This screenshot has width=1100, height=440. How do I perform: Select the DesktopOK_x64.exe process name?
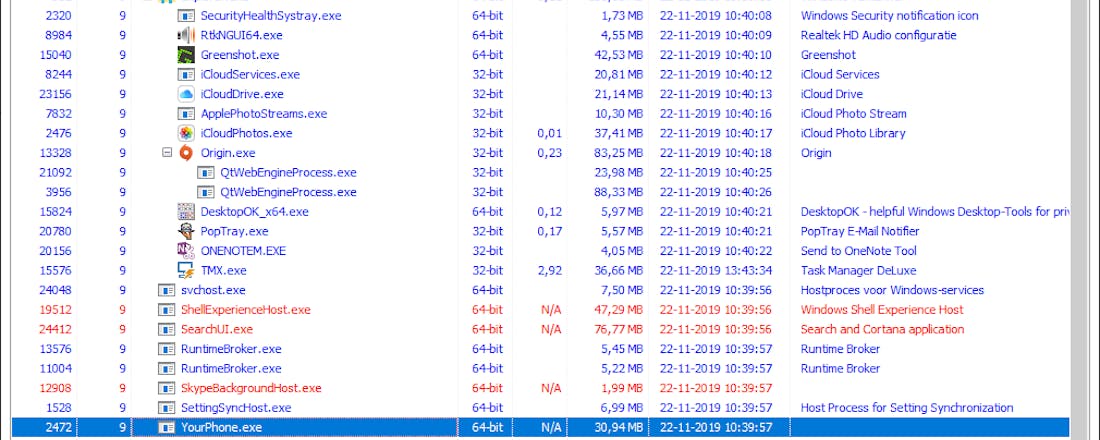point(255,212)
